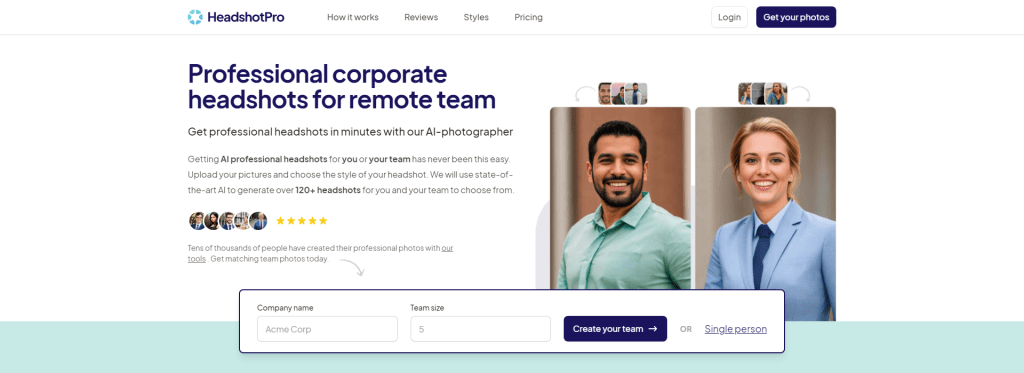The height and width of the screenshot is (373, 1024).
Task: Click the Get your photos button
Action: coord(796,17)
